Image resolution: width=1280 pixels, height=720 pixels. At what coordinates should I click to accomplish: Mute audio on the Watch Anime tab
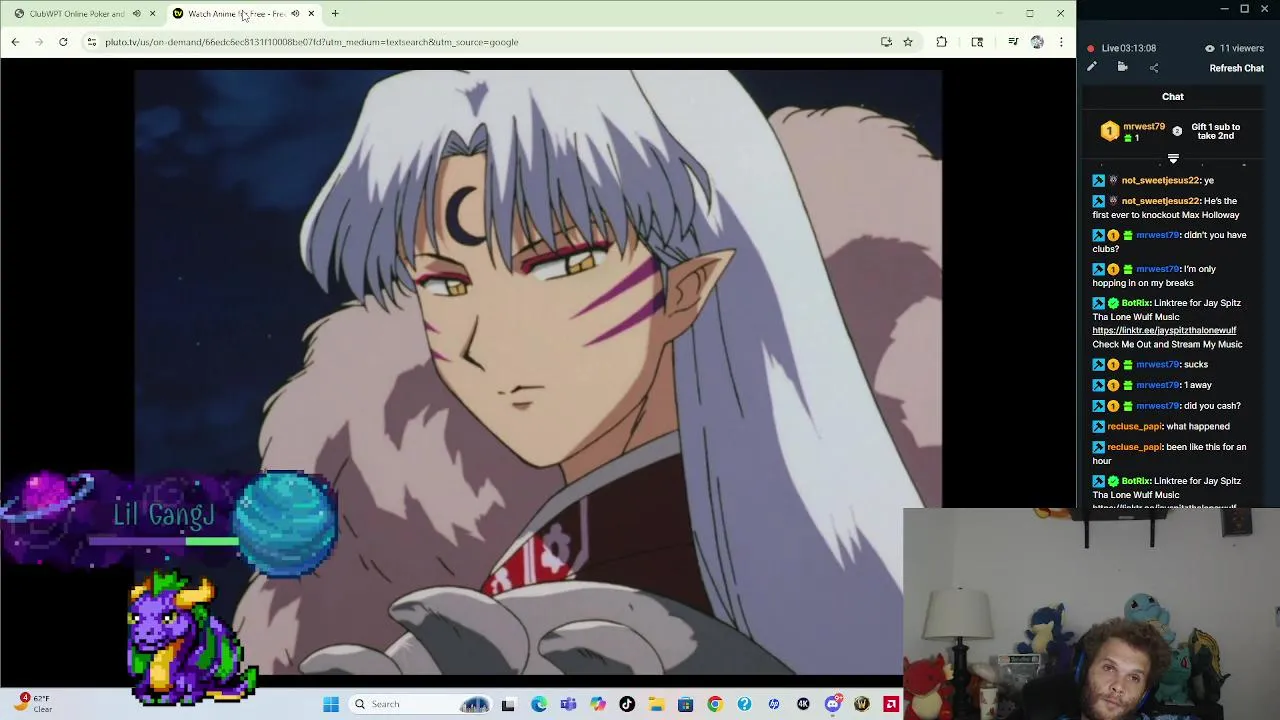point(295,13)
